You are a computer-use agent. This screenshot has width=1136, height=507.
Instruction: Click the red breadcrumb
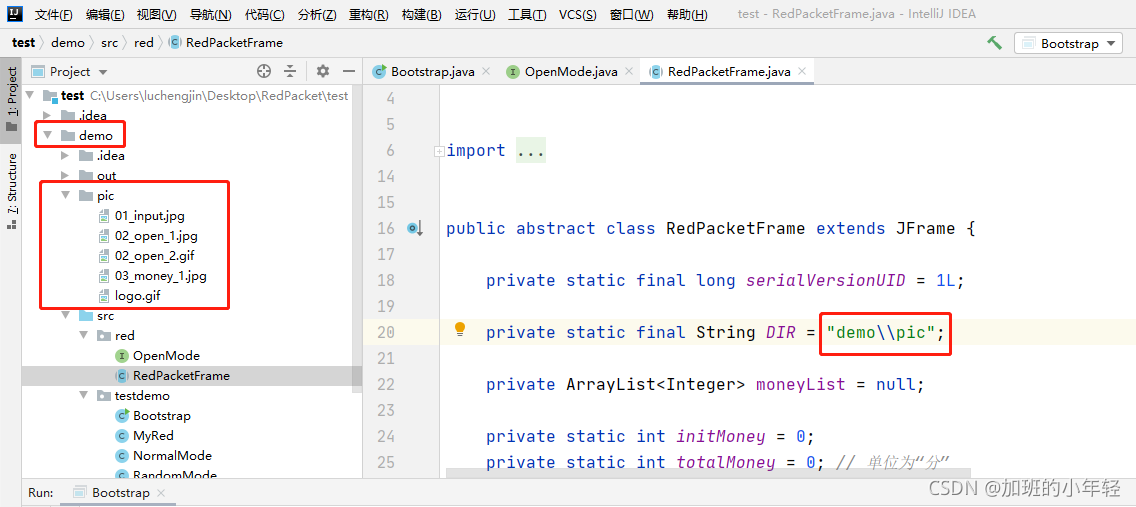click(144, 43)
